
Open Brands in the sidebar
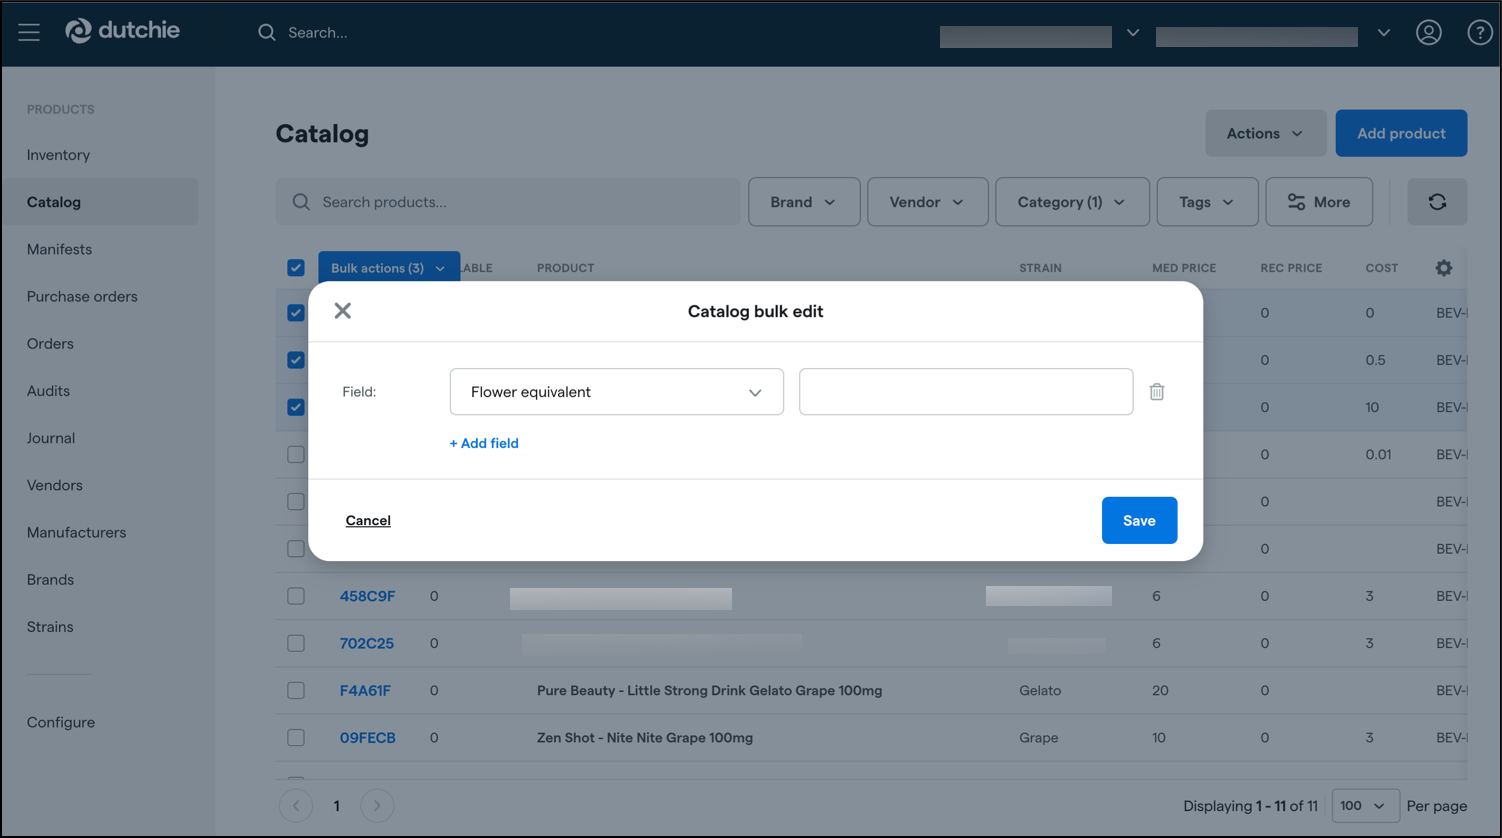[50, 579]
